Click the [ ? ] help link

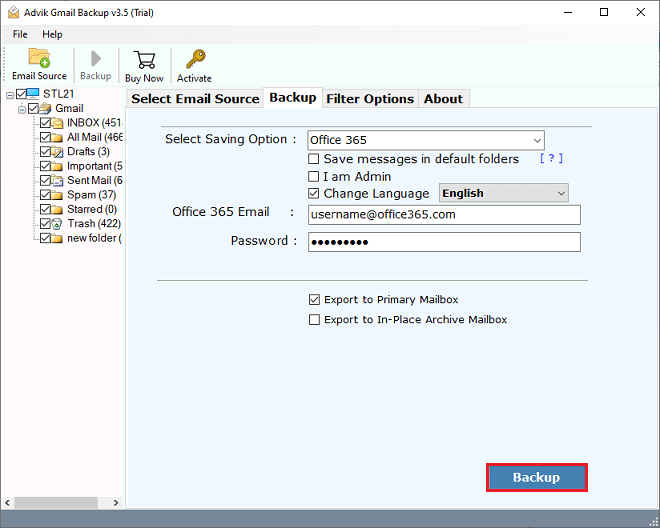[551, 158]
